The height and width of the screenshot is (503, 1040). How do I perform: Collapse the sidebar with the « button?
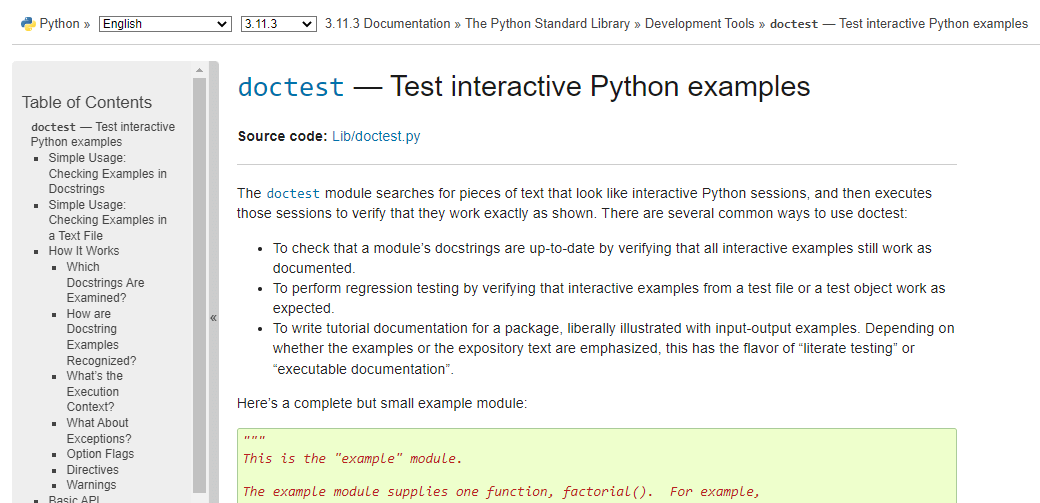click(214, 317)
